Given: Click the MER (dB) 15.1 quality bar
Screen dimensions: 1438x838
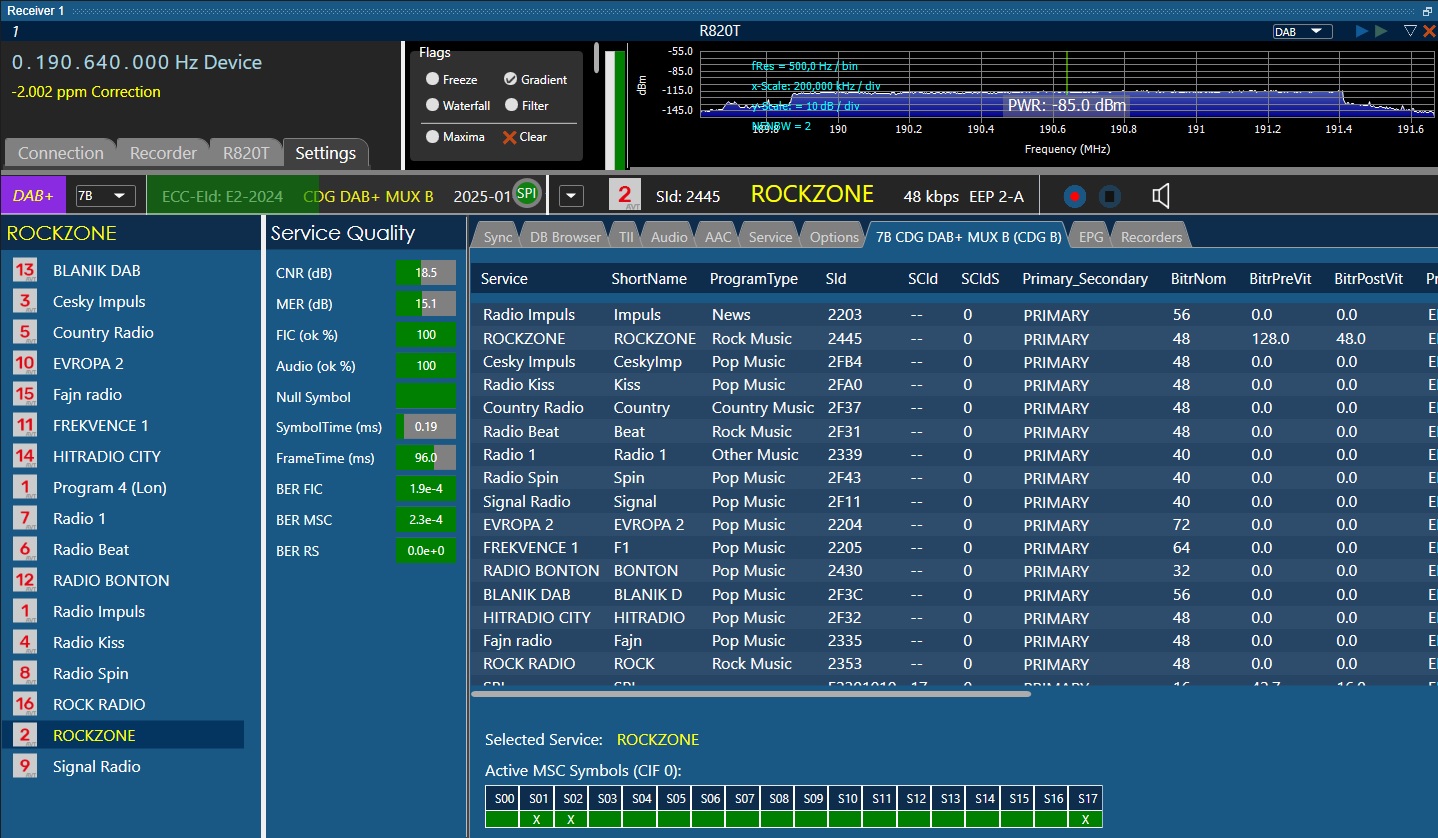Looking at the screenshot, I should 426,303.
